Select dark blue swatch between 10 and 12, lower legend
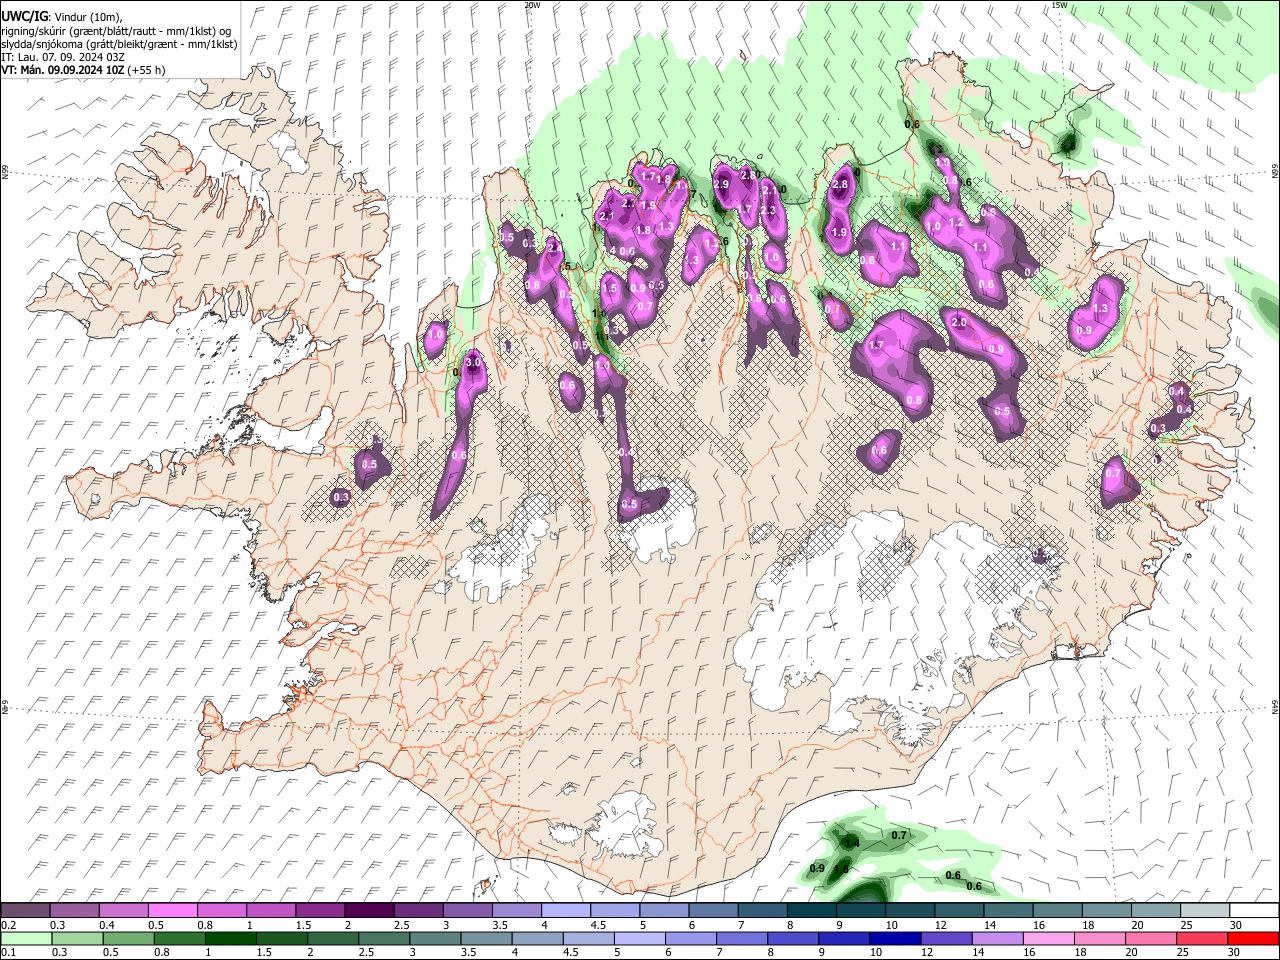1280x960 pixels. coord(896,938)
